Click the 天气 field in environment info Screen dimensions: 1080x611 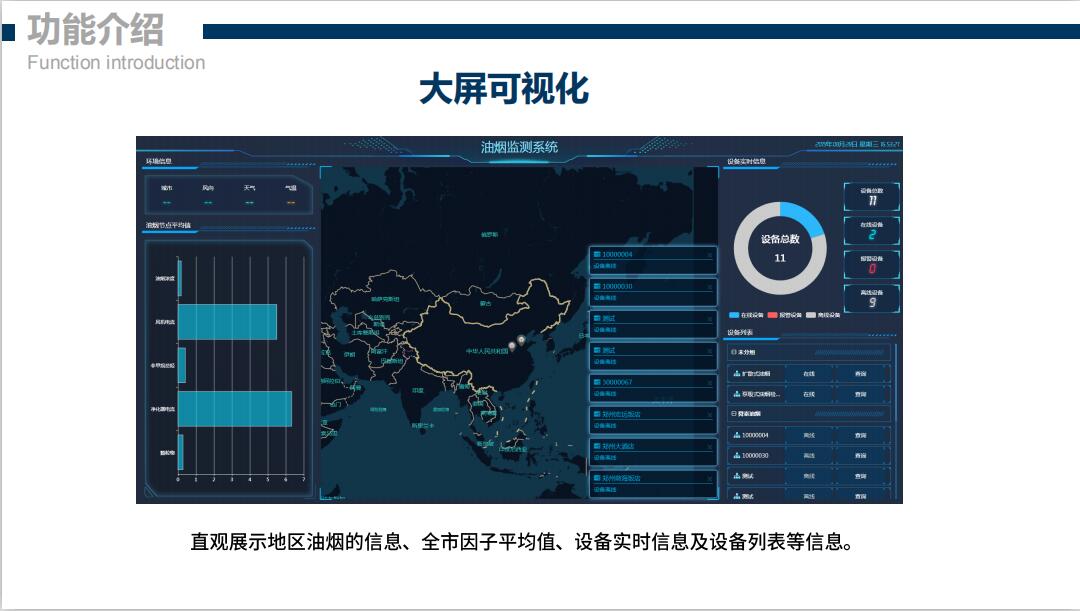pyautogui.click(x=249, y=195)
